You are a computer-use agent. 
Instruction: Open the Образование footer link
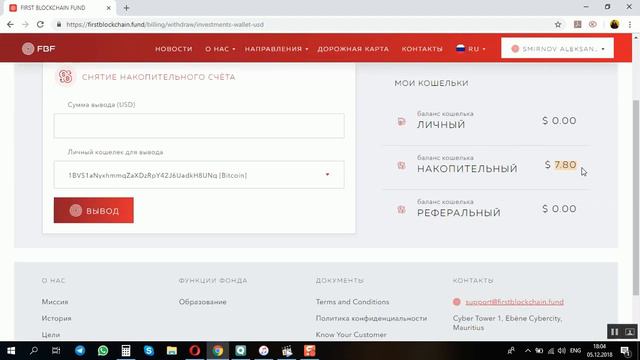(202, 302)
